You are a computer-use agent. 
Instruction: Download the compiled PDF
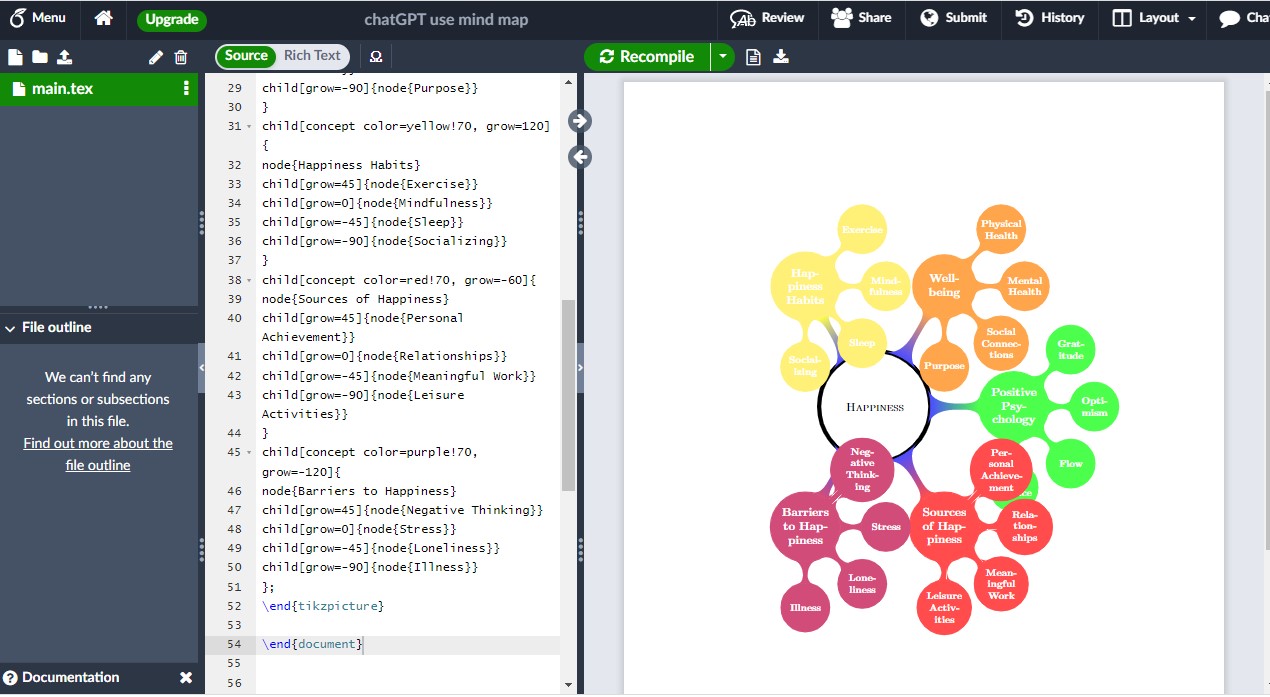click(781, 56)
